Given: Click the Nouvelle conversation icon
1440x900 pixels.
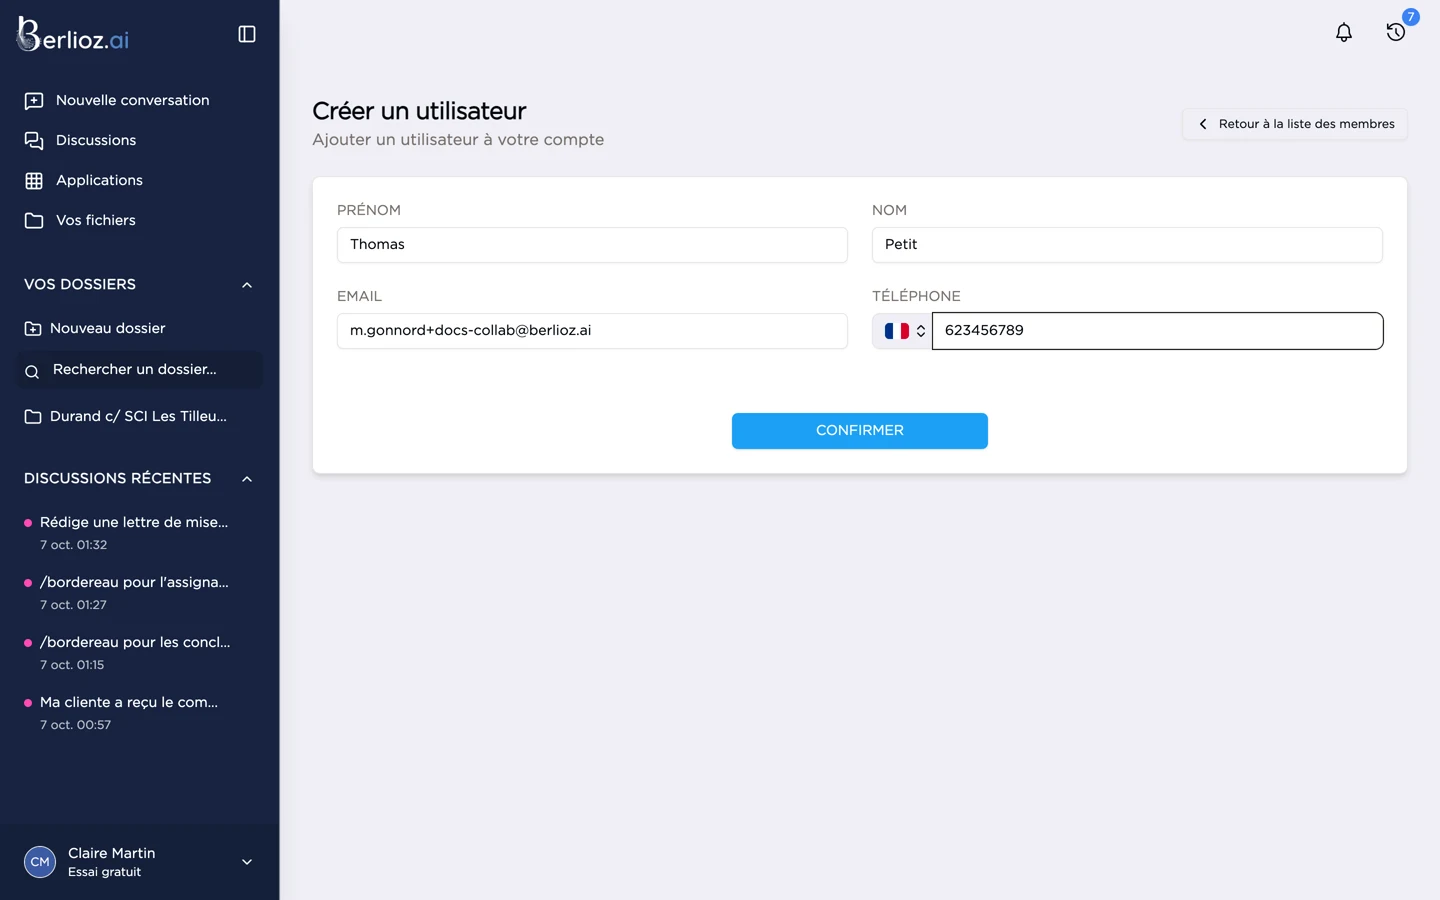Looking at the screenshot, I should [34, 101].
